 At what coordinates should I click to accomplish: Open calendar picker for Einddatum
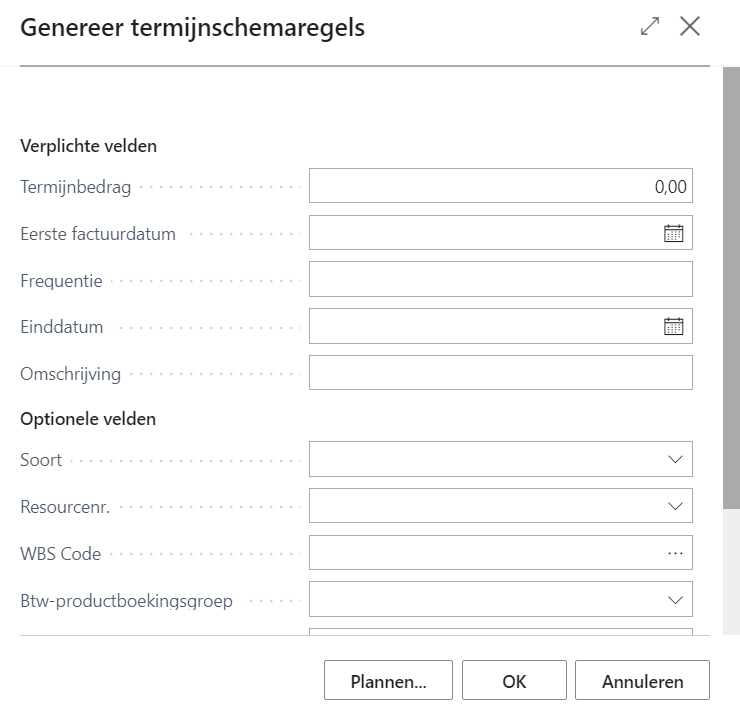pyautogui.click(x=674, y=326)
